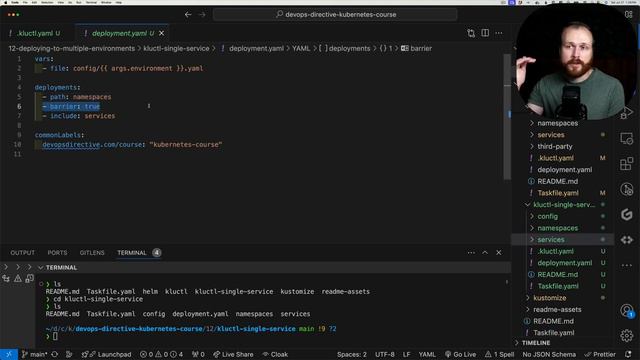The height and width of the screenshot is (360, 640).
Task: Go back using the navigation arrow
Action: coord(188,15)
